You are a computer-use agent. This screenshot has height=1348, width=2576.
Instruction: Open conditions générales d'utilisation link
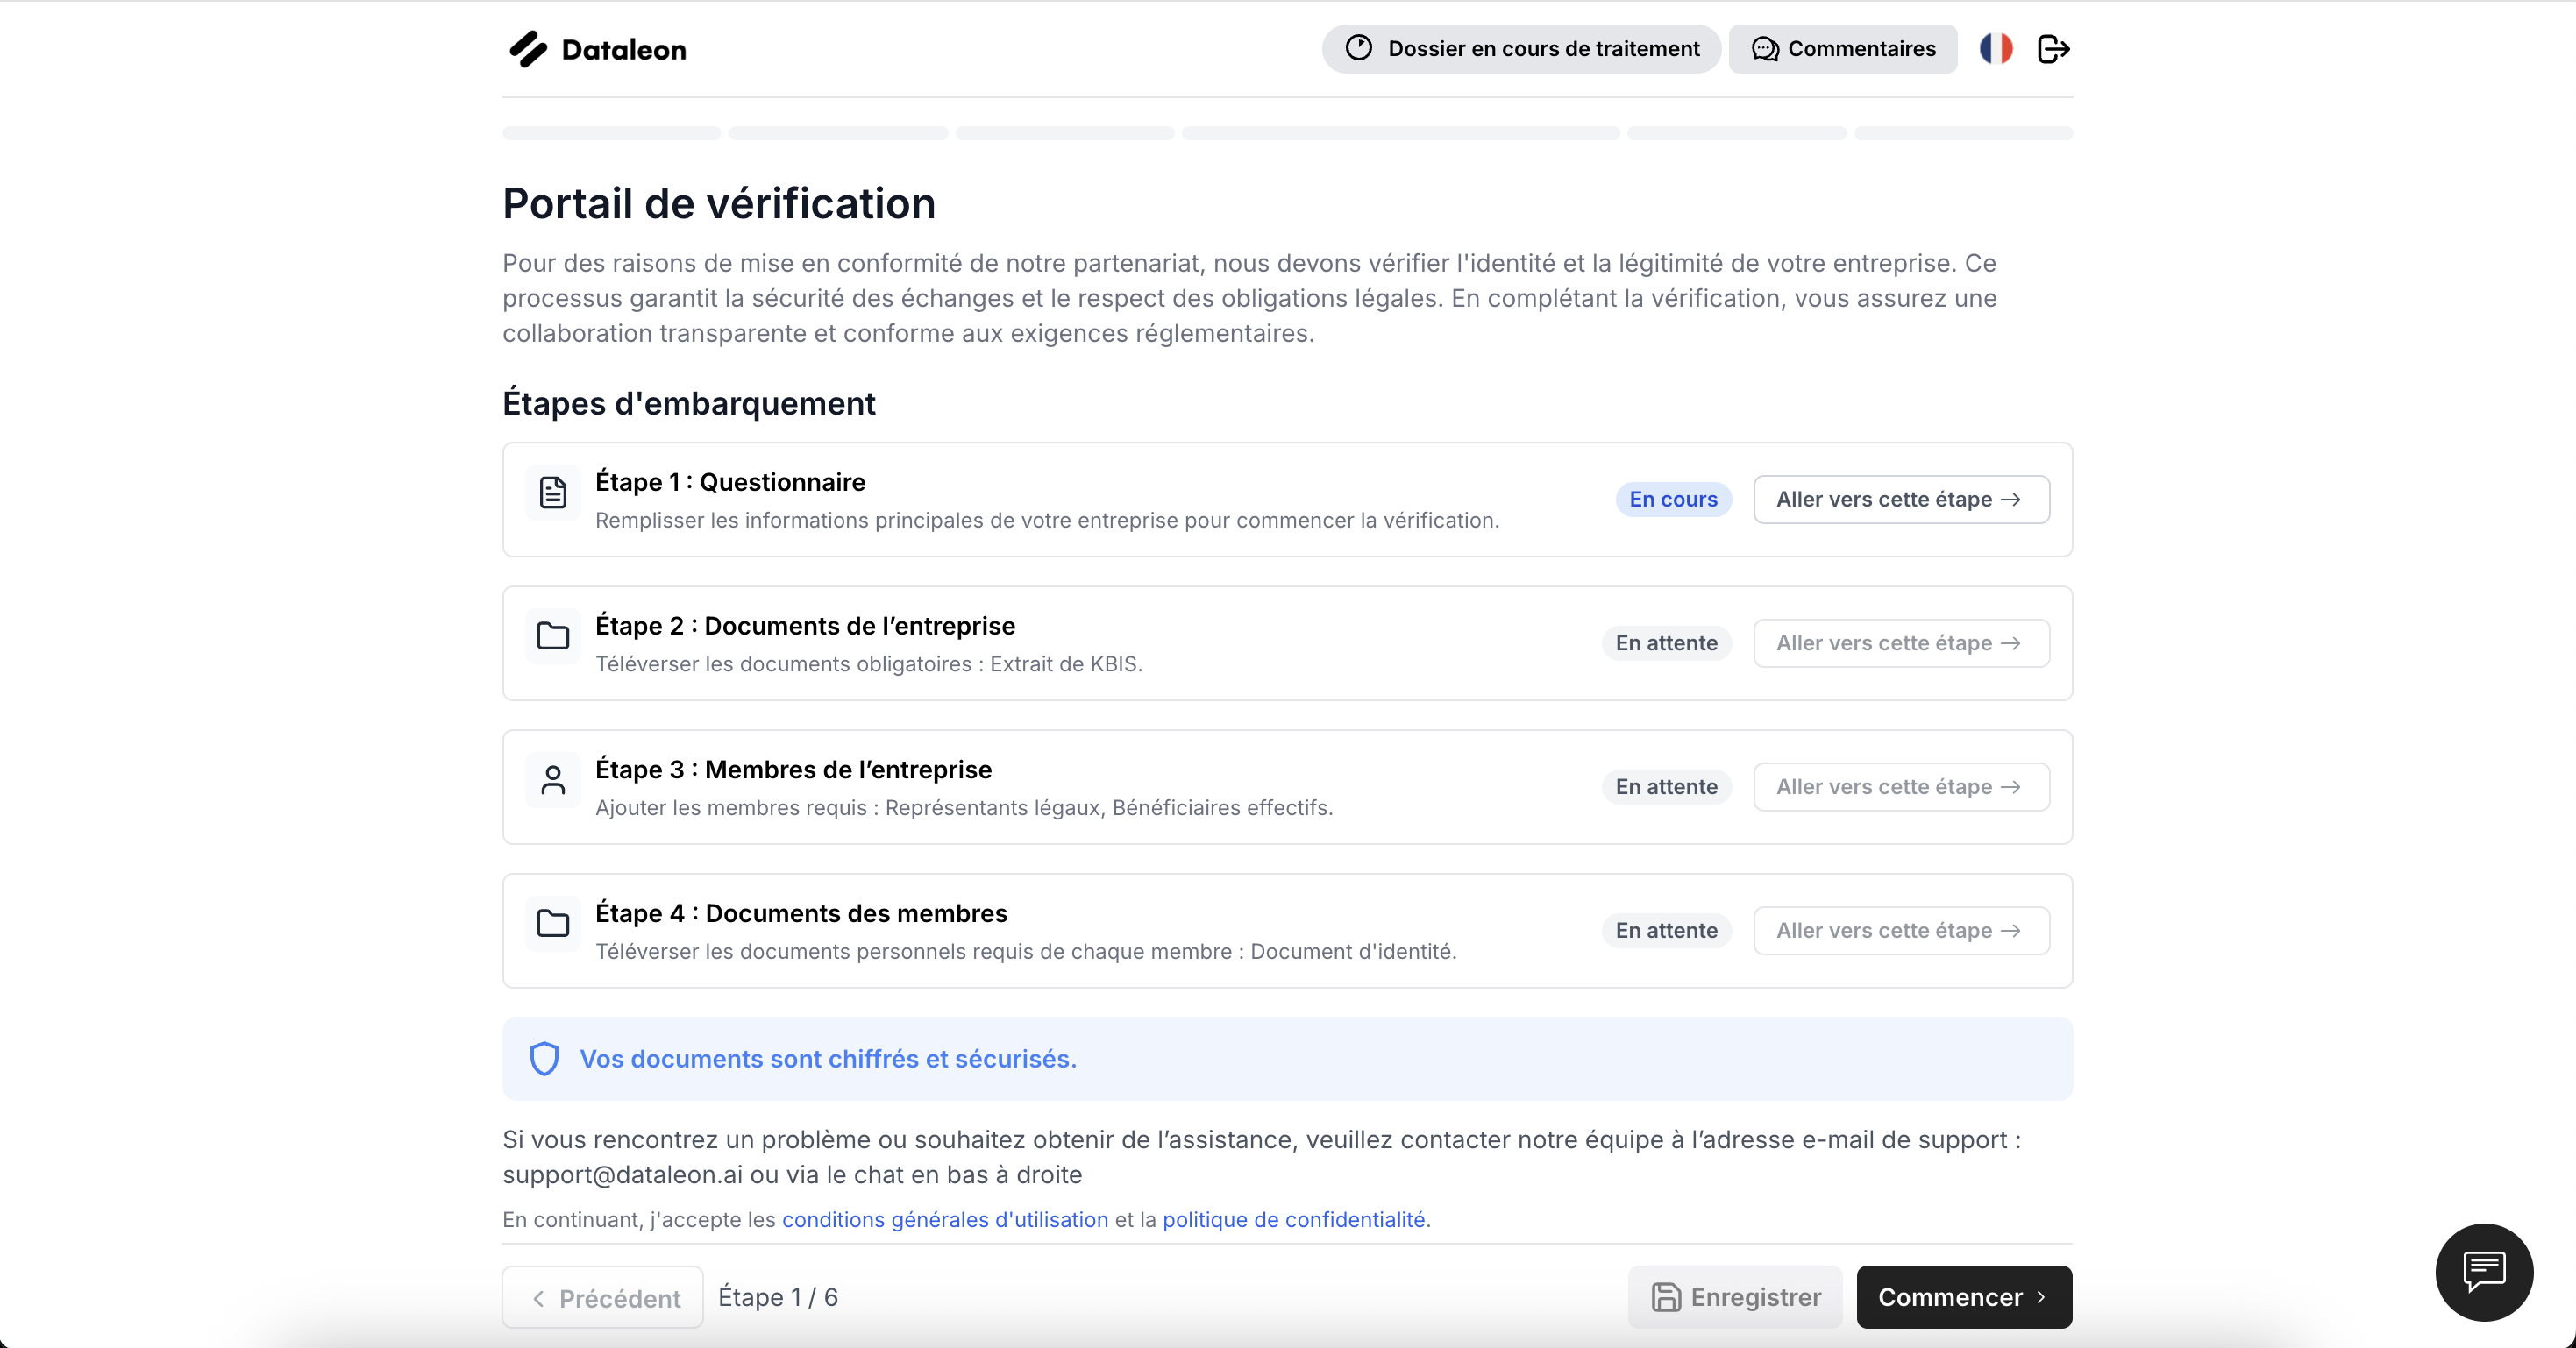pos(945,1220)
